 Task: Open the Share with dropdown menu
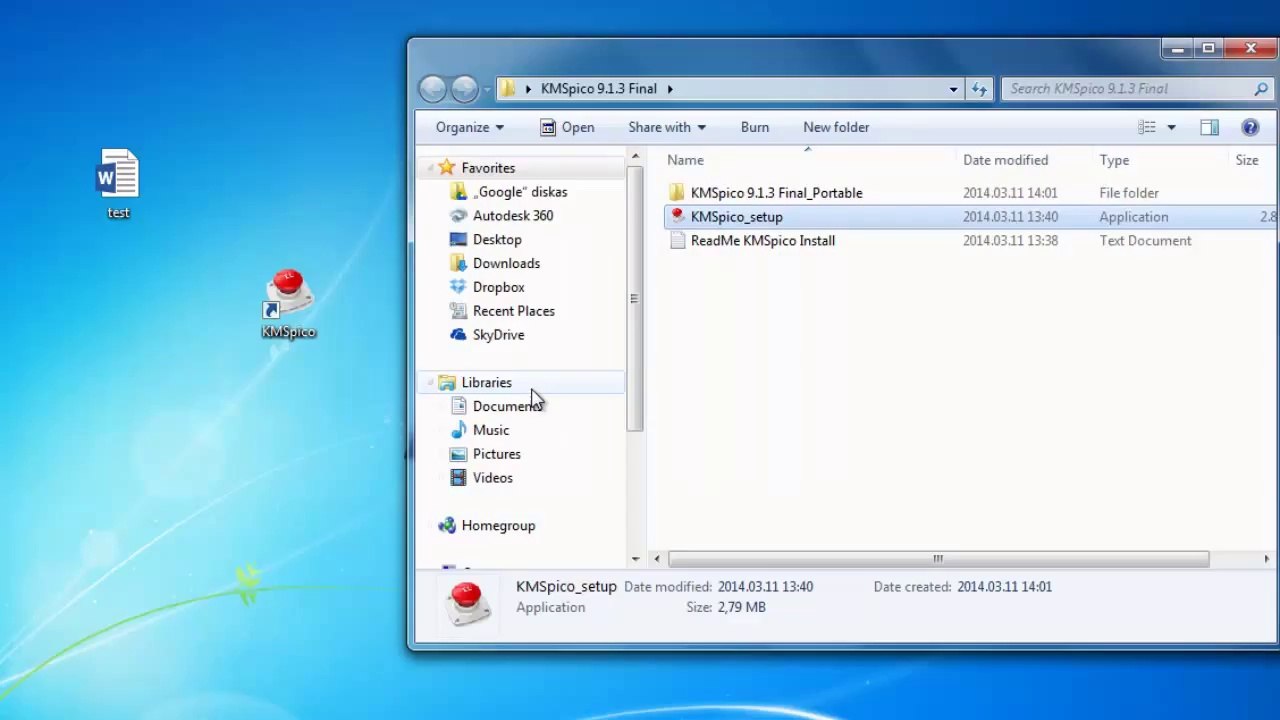667,127
